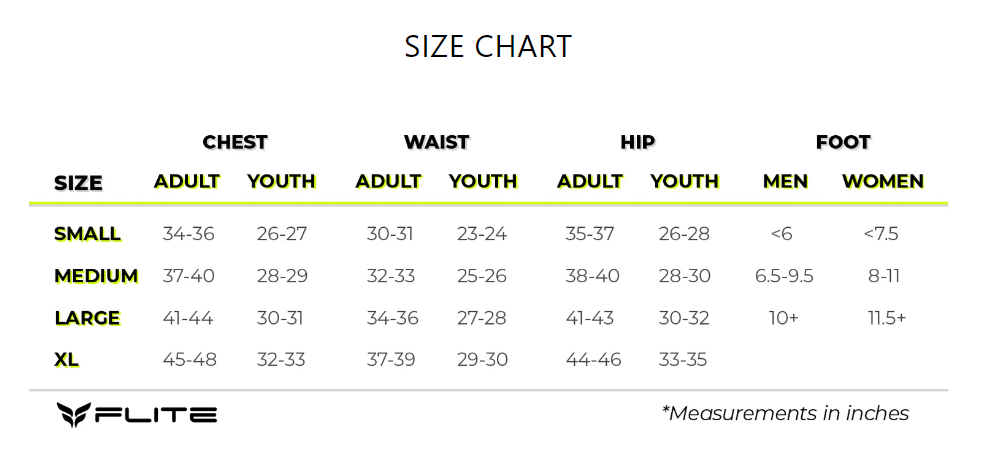Click the SIZE CHART title

click(488, 46)
